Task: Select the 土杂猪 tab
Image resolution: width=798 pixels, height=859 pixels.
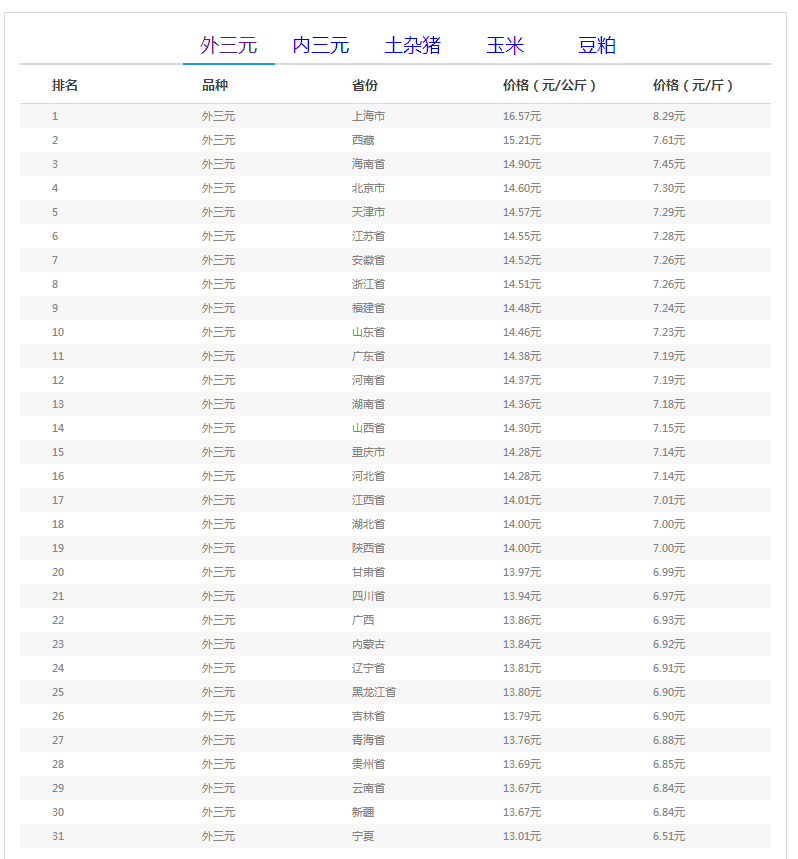Action: point(412,45)
